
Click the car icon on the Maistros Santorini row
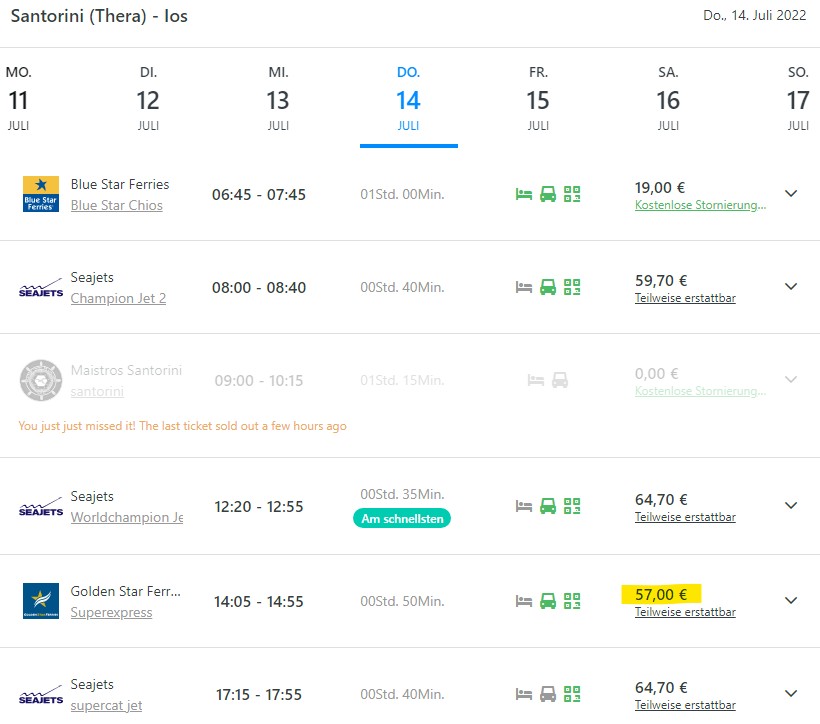click(560, 380)
